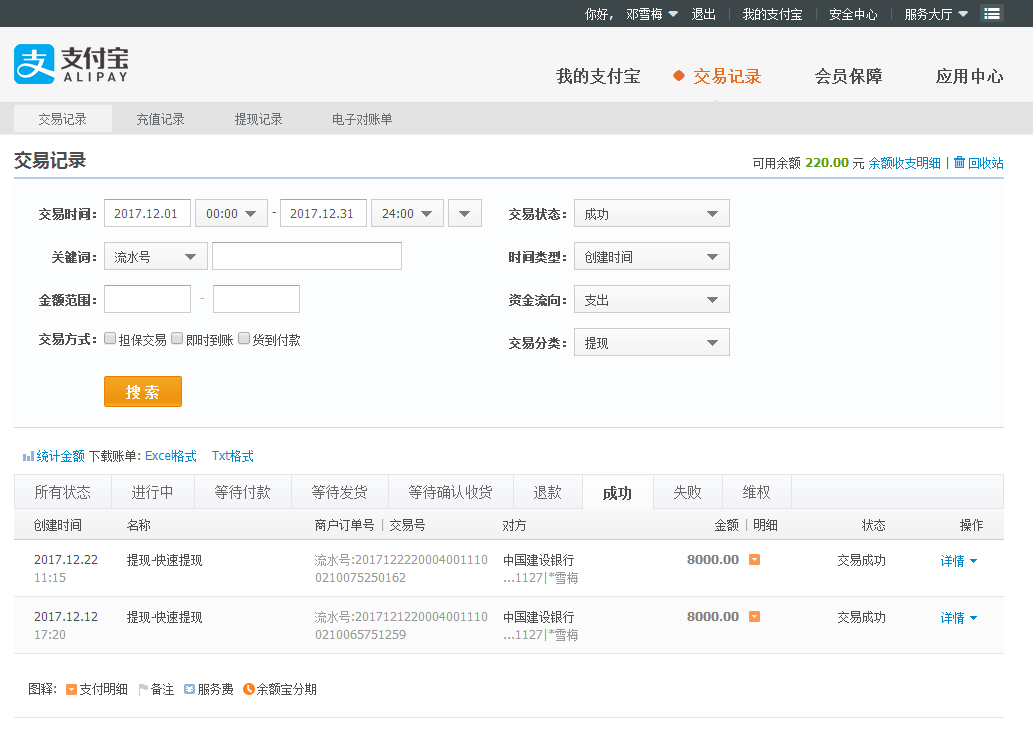Image resolution: width=1033 pixels, height=744 pixels.
Task: Select 交易记录 in main navigation
Action: (x=727, y=76)
